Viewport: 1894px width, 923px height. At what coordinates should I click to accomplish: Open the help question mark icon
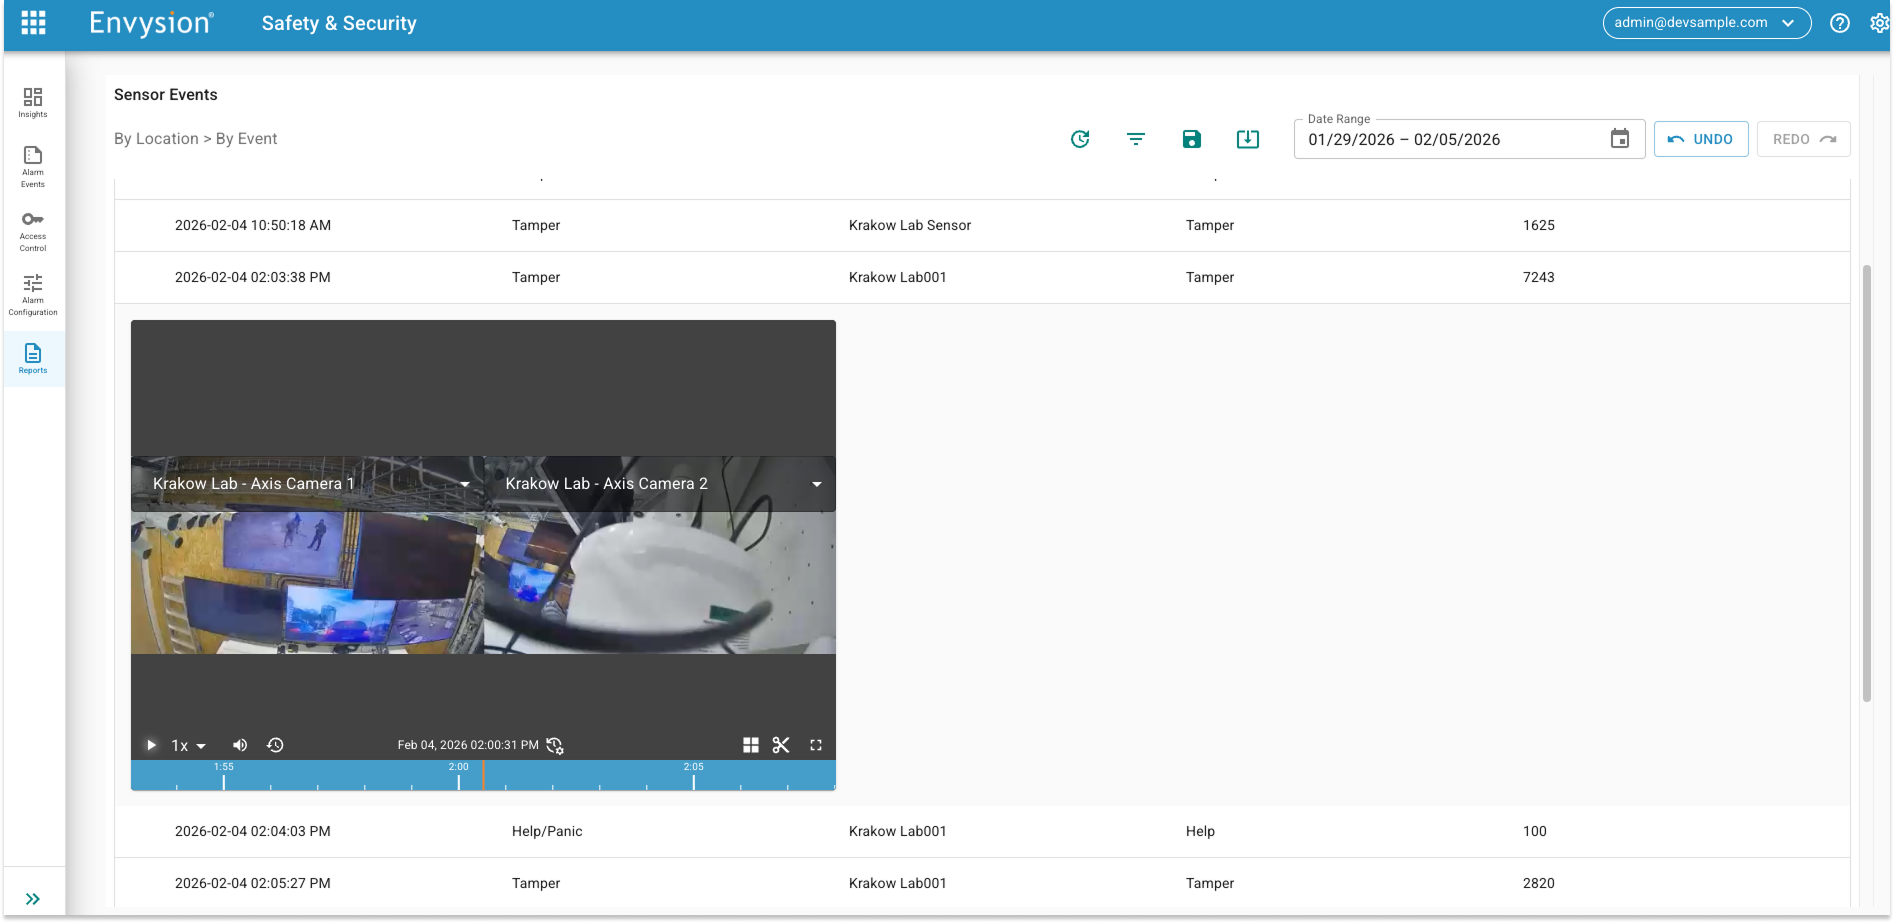1839,23
